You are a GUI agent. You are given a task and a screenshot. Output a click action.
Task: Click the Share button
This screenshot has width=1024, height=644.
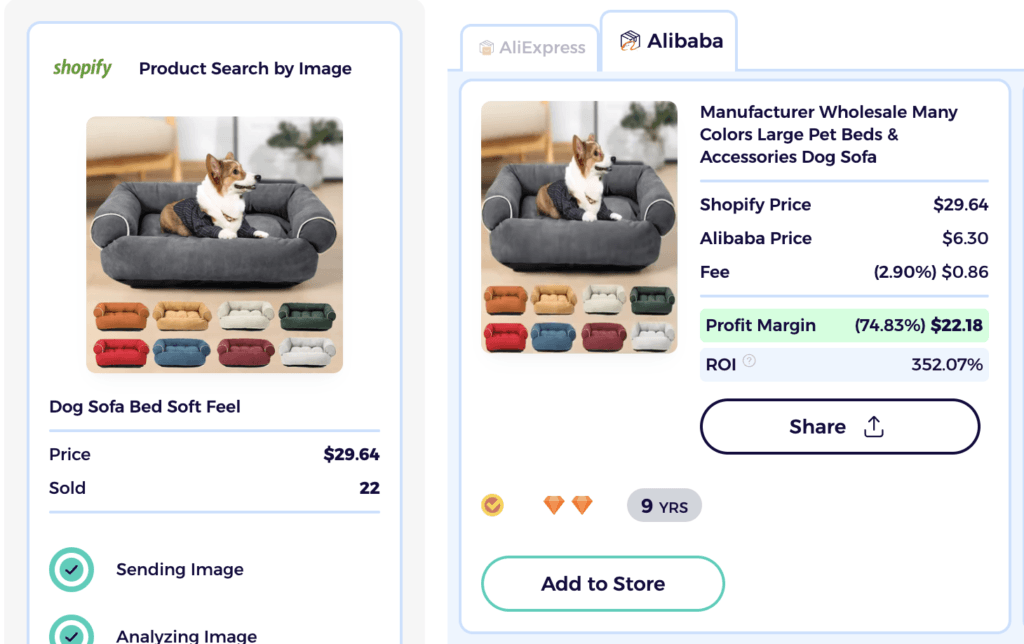(x=839, y=426)
